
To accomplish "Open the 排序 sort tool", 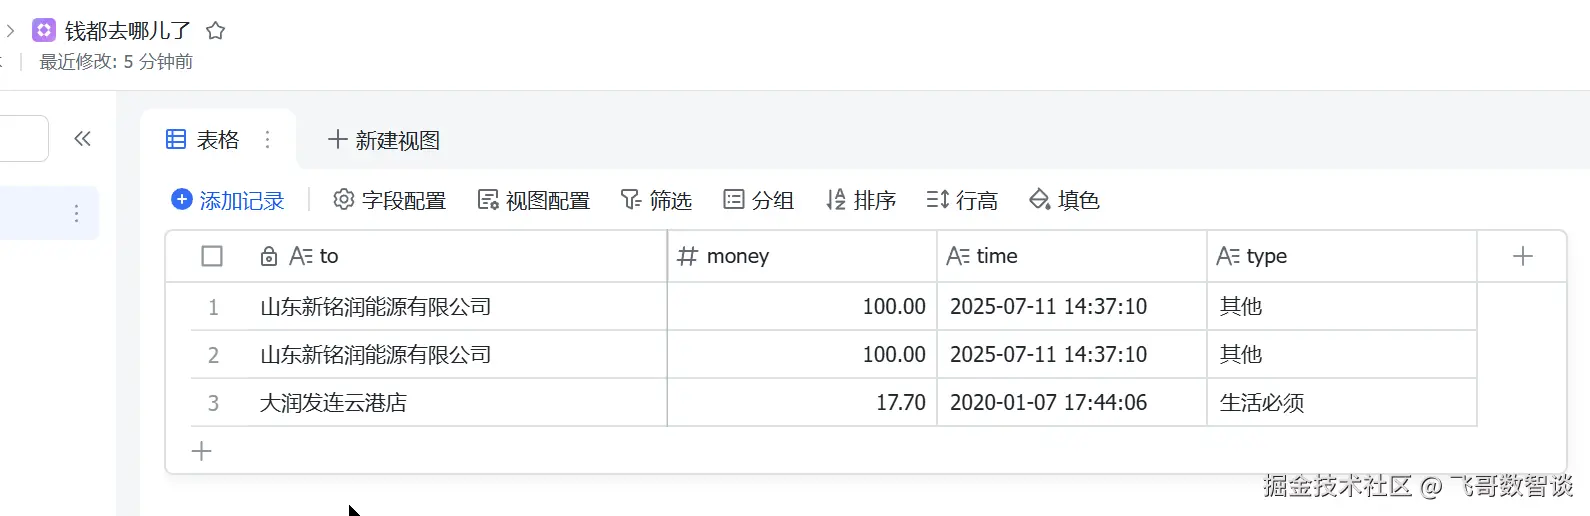I will click(x=861, y=200).
